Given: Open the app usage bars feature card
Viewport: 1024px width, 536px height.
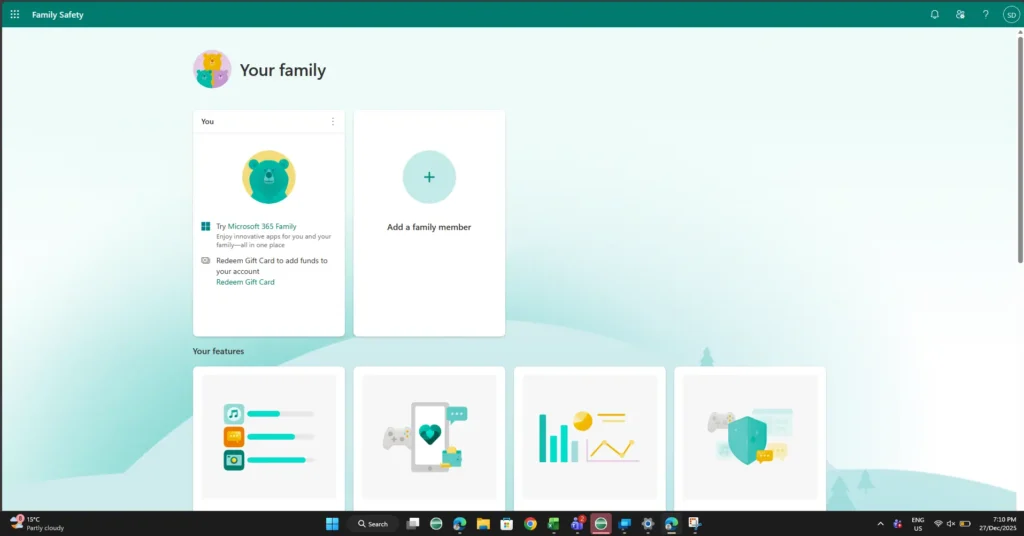Looking at the screenshot, I should [268, 437].
